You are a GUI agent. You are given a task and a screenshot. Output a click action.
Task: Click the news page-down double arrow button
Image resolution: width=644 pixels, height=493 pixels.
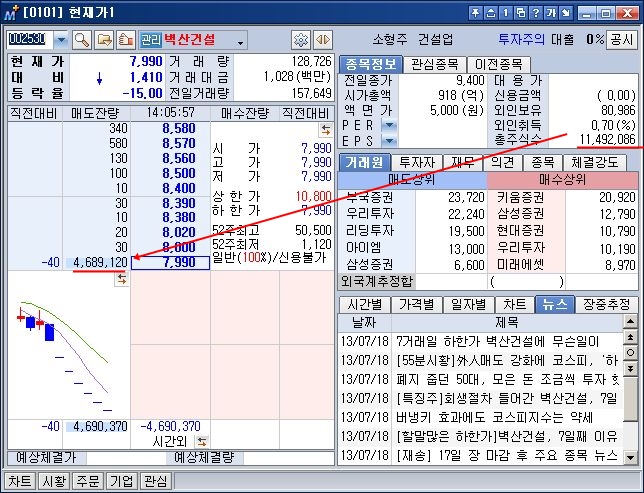point(630,369)
